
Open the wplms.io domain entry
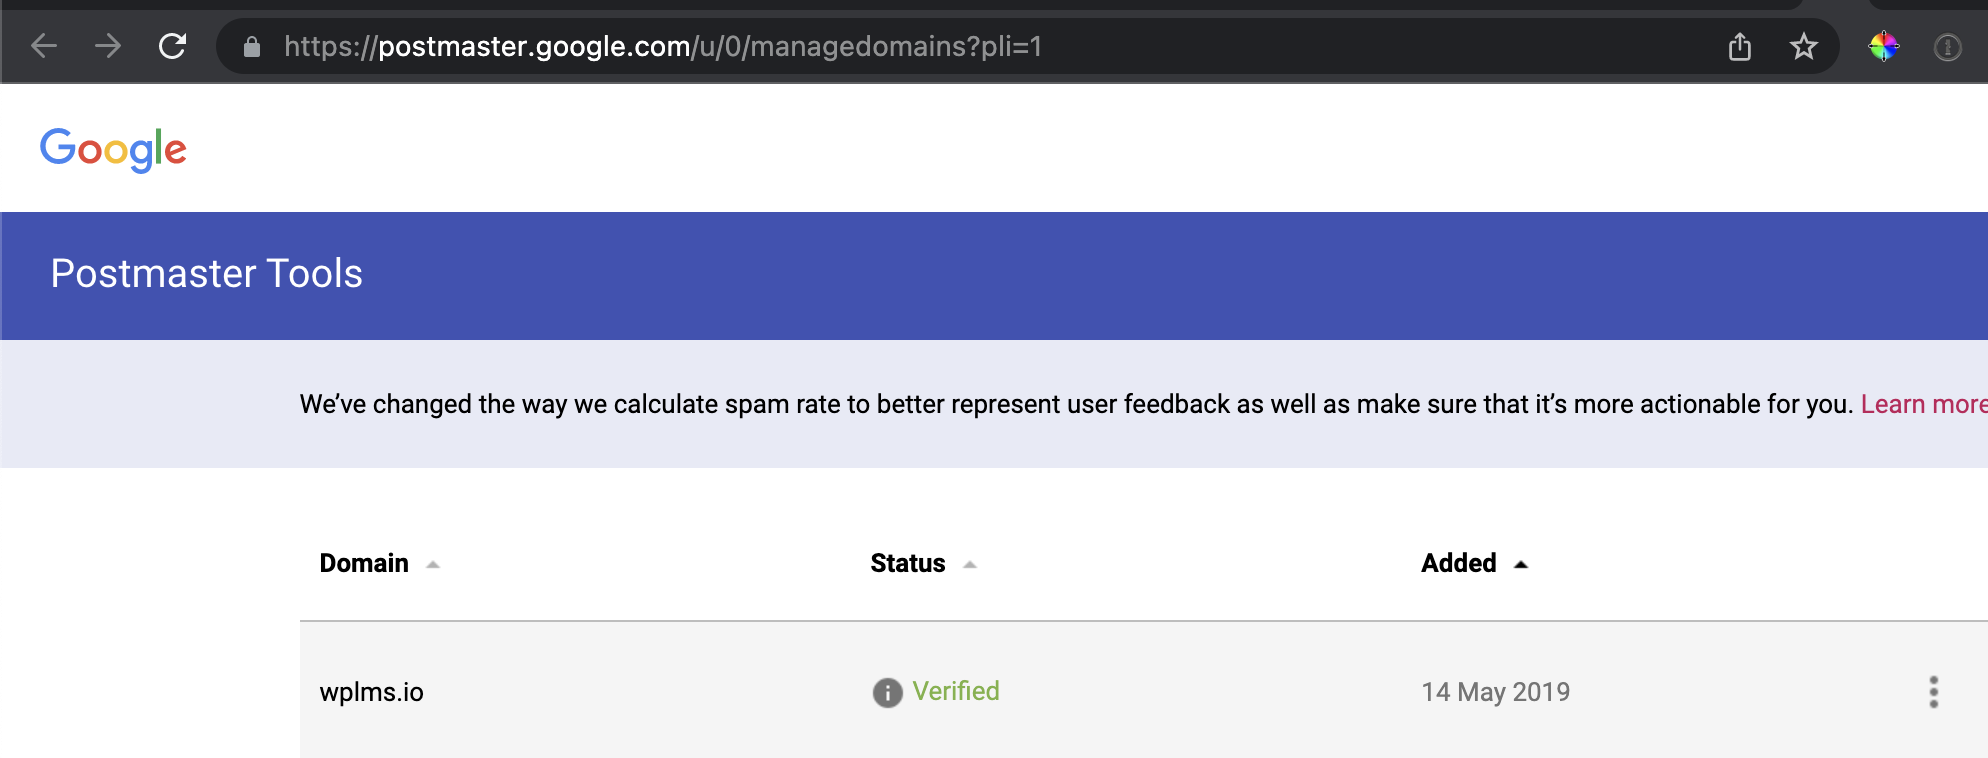(372, 692)
